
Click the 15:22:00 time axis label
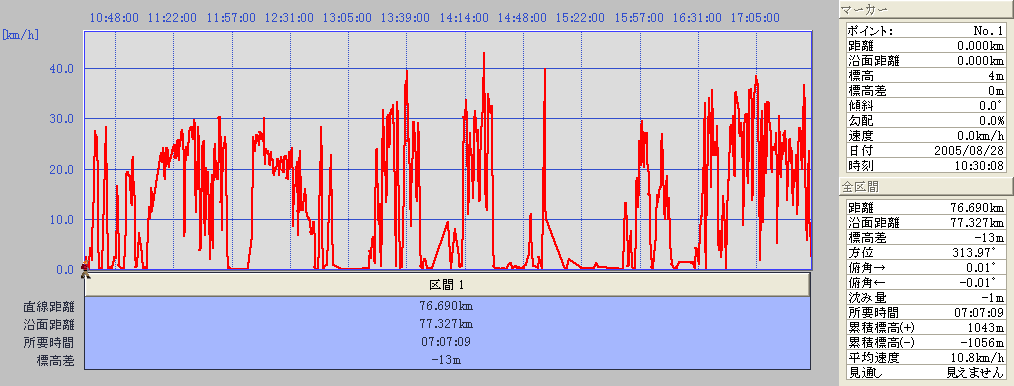tap(581, 18)
